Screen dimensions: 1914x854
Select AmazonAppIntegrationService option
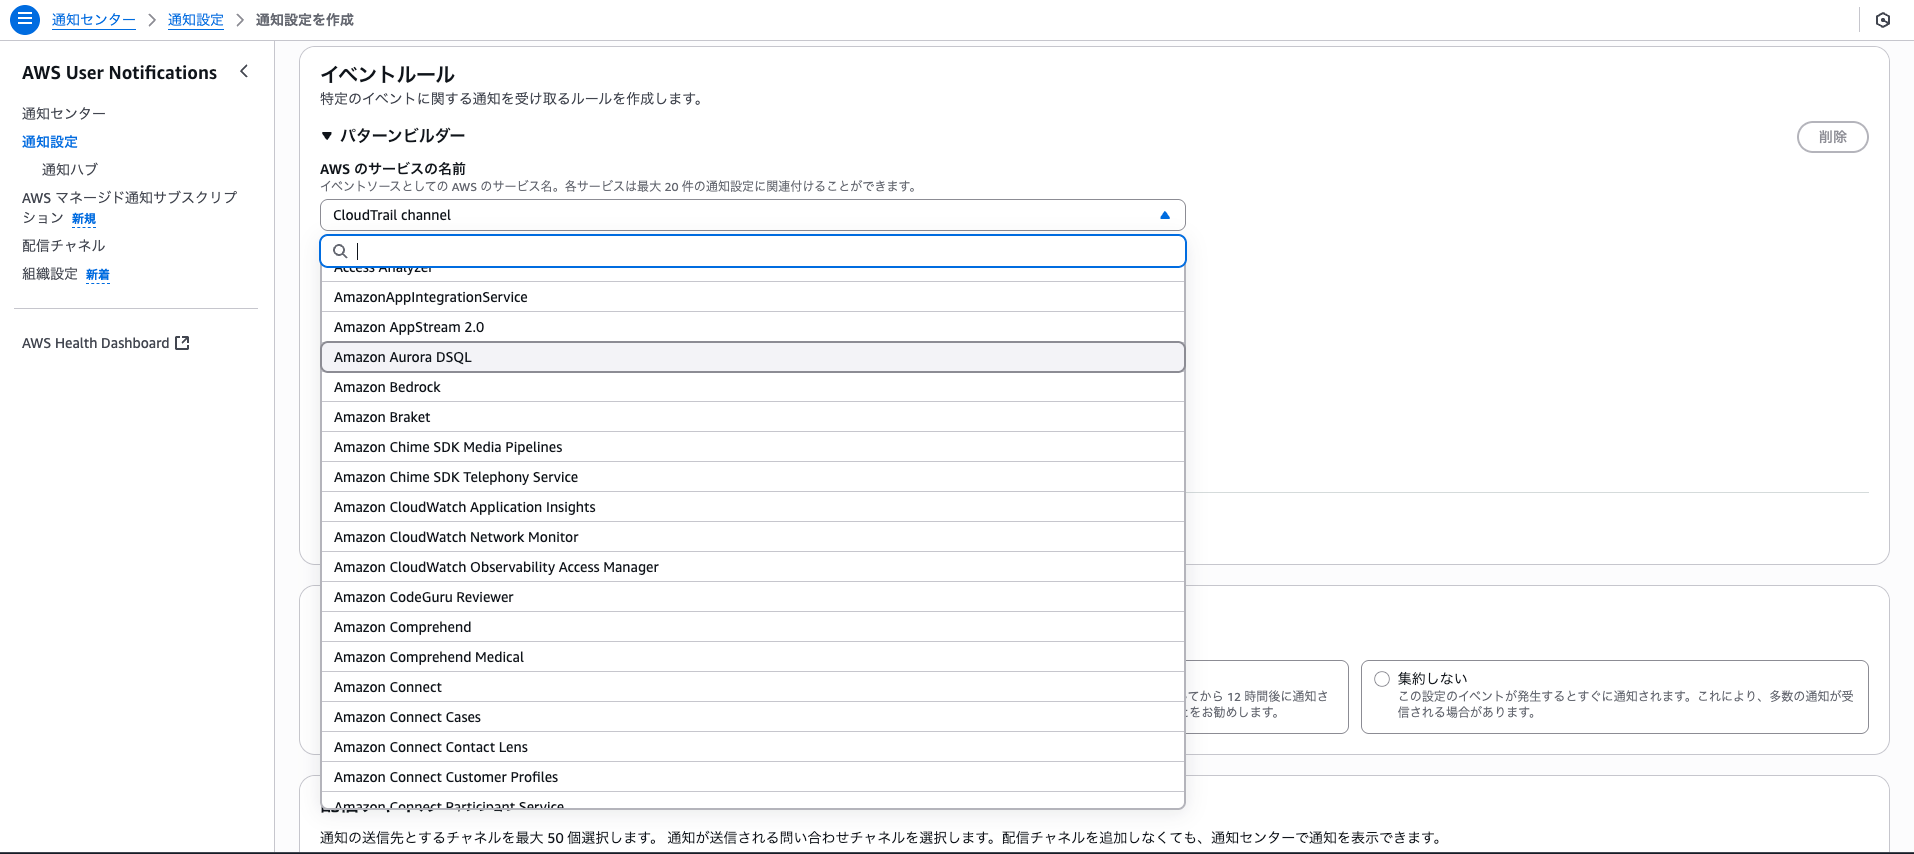pyautogui.click(x=752, y=297)
